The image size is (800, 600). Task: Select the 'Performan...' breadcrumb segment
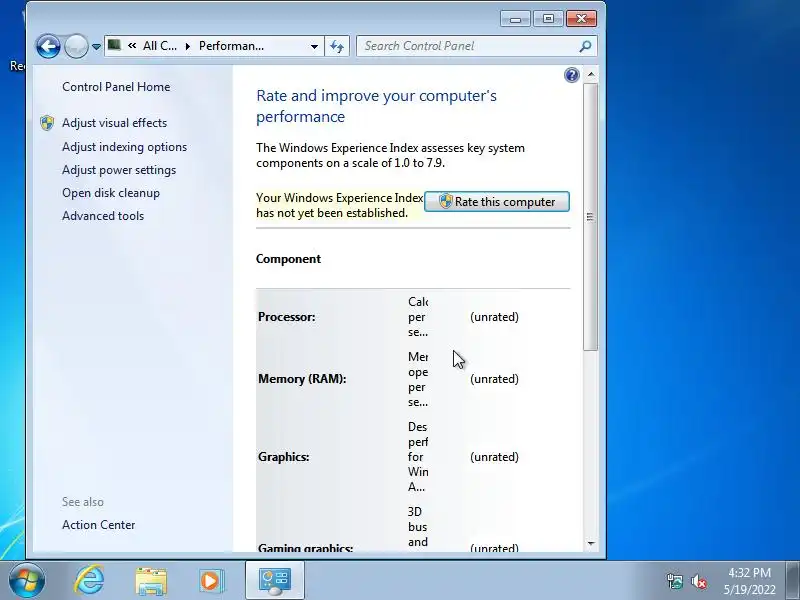[x=231, y=46]
